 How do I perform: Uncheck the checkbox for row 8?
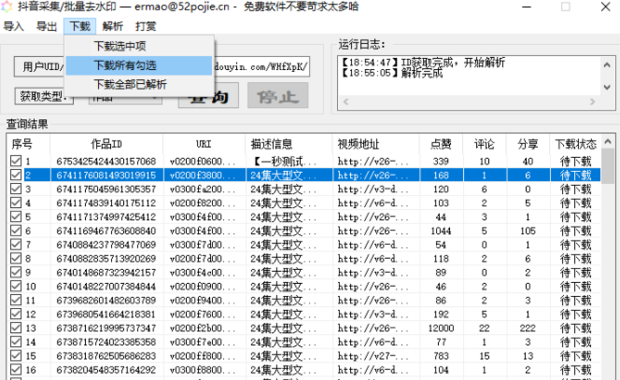coord(16,258)
